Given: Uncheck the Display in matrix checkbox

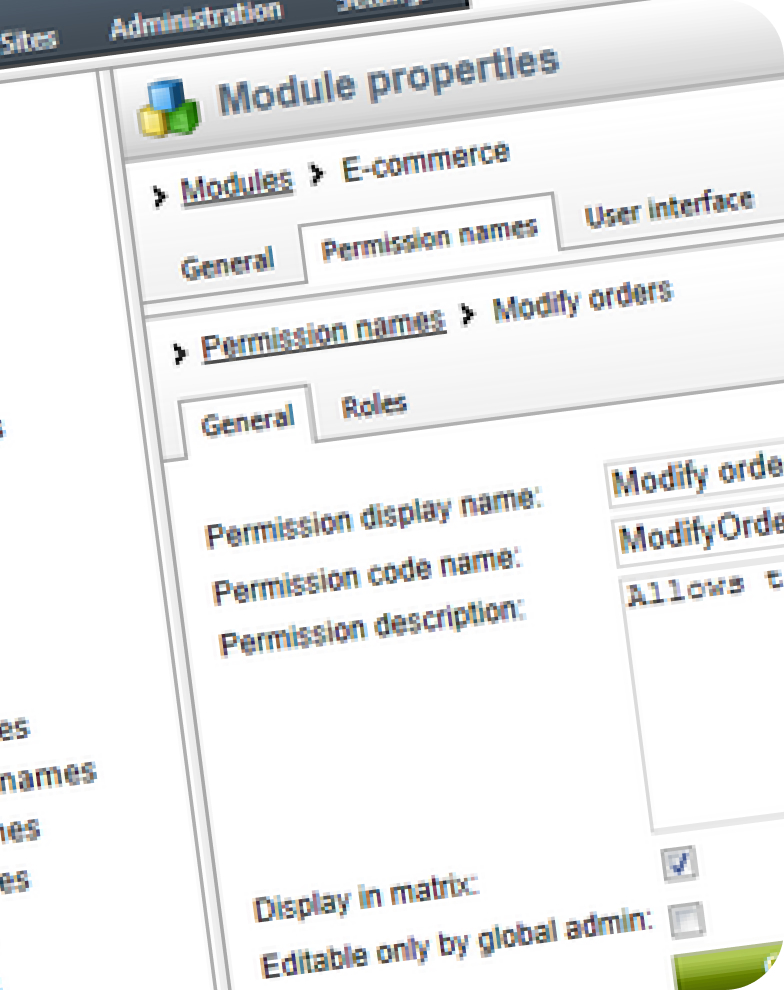Looking at the screenshot, I should (x=679, y=864).
